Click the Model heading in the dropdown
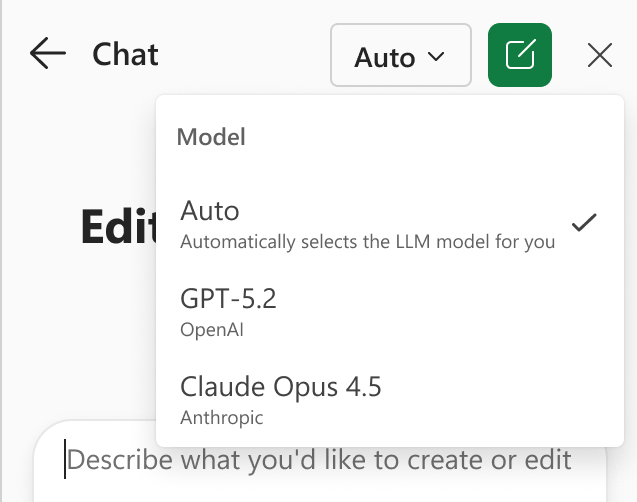637x502 pixels. point(211,137)
